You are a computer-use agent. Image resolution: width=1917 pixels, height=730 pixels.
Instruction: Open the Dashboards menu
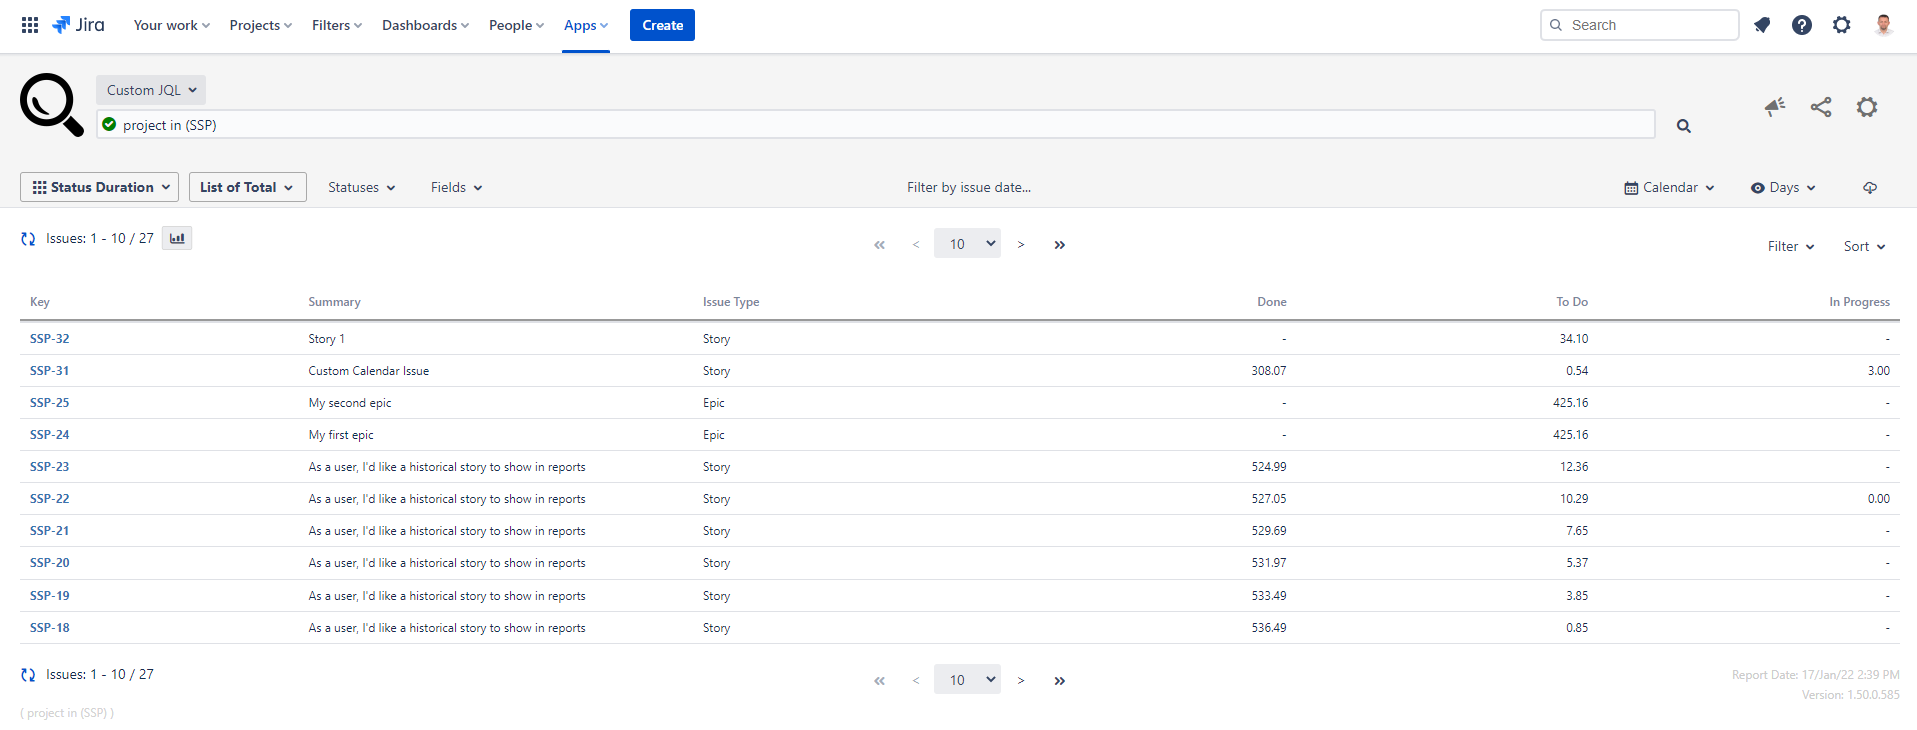(x=425, y=25)
